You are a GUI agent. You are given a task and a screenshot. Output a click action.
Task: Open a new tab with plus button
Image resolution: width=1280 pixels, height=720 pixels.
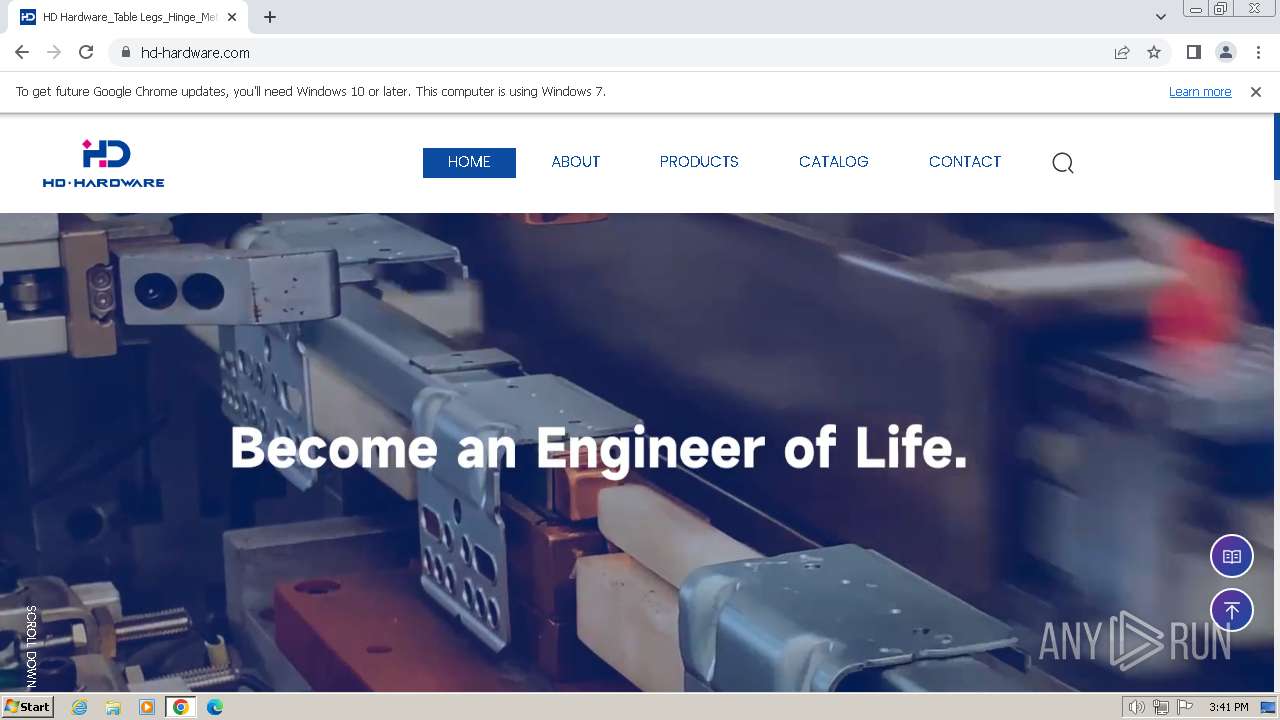tap(270, 17)
